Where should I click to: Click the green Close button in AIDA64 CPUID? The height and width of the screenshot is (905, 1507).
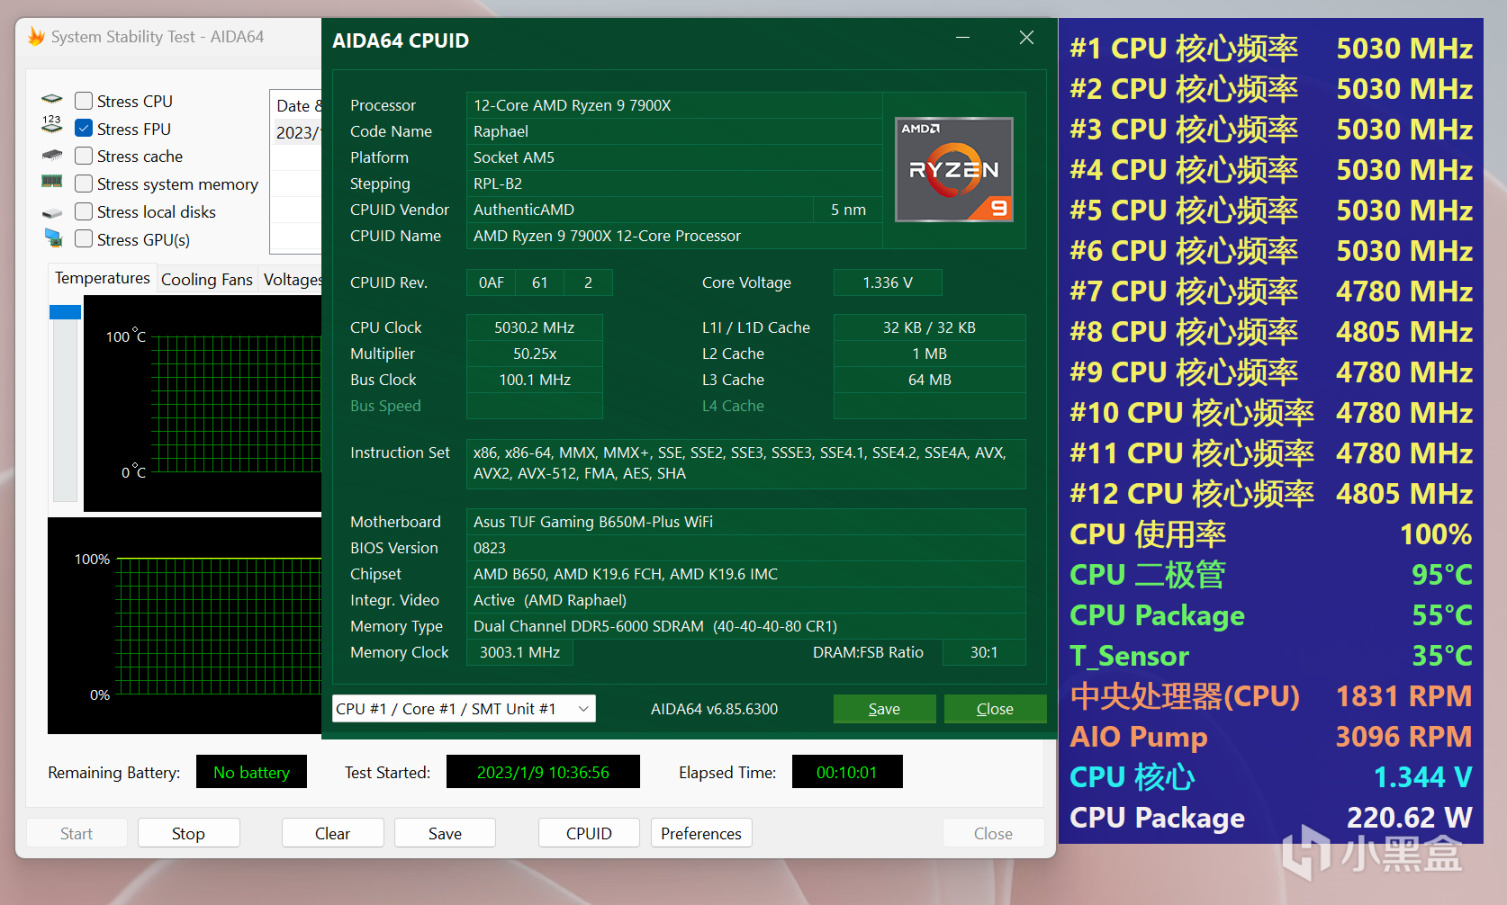click(995, 709)
